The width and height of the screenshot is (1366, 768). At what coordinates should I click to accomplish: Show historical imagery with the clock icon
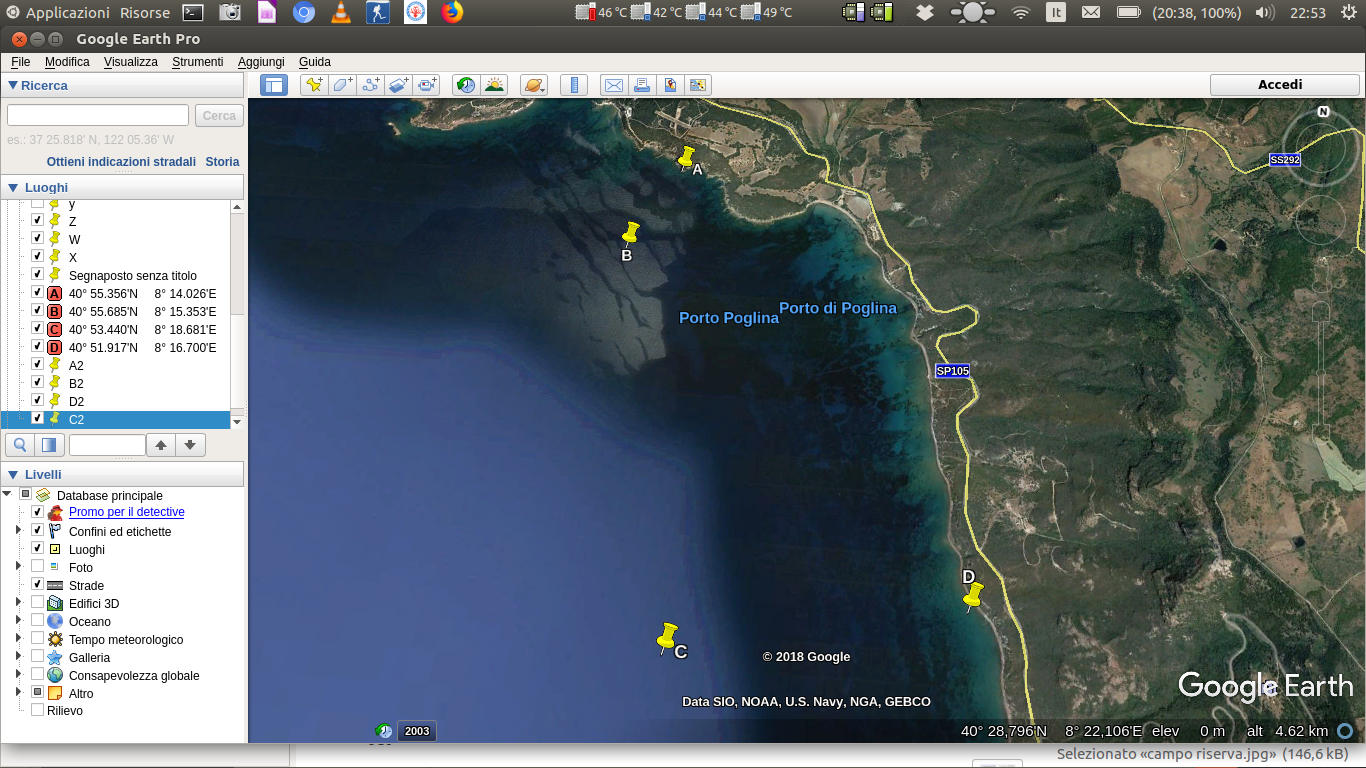pyautogui.click(x=466, y=85)
